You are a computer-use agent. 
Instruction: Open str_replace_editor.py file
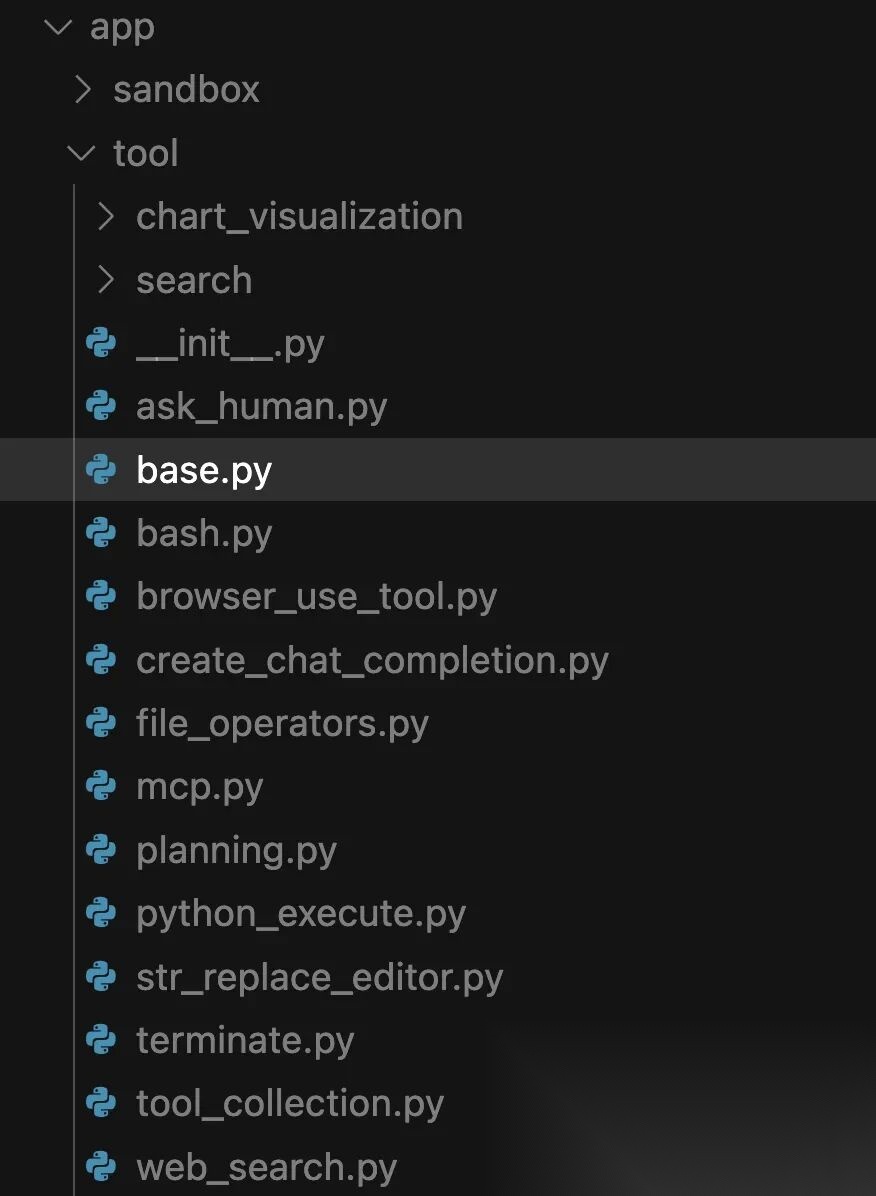(319, 977)
